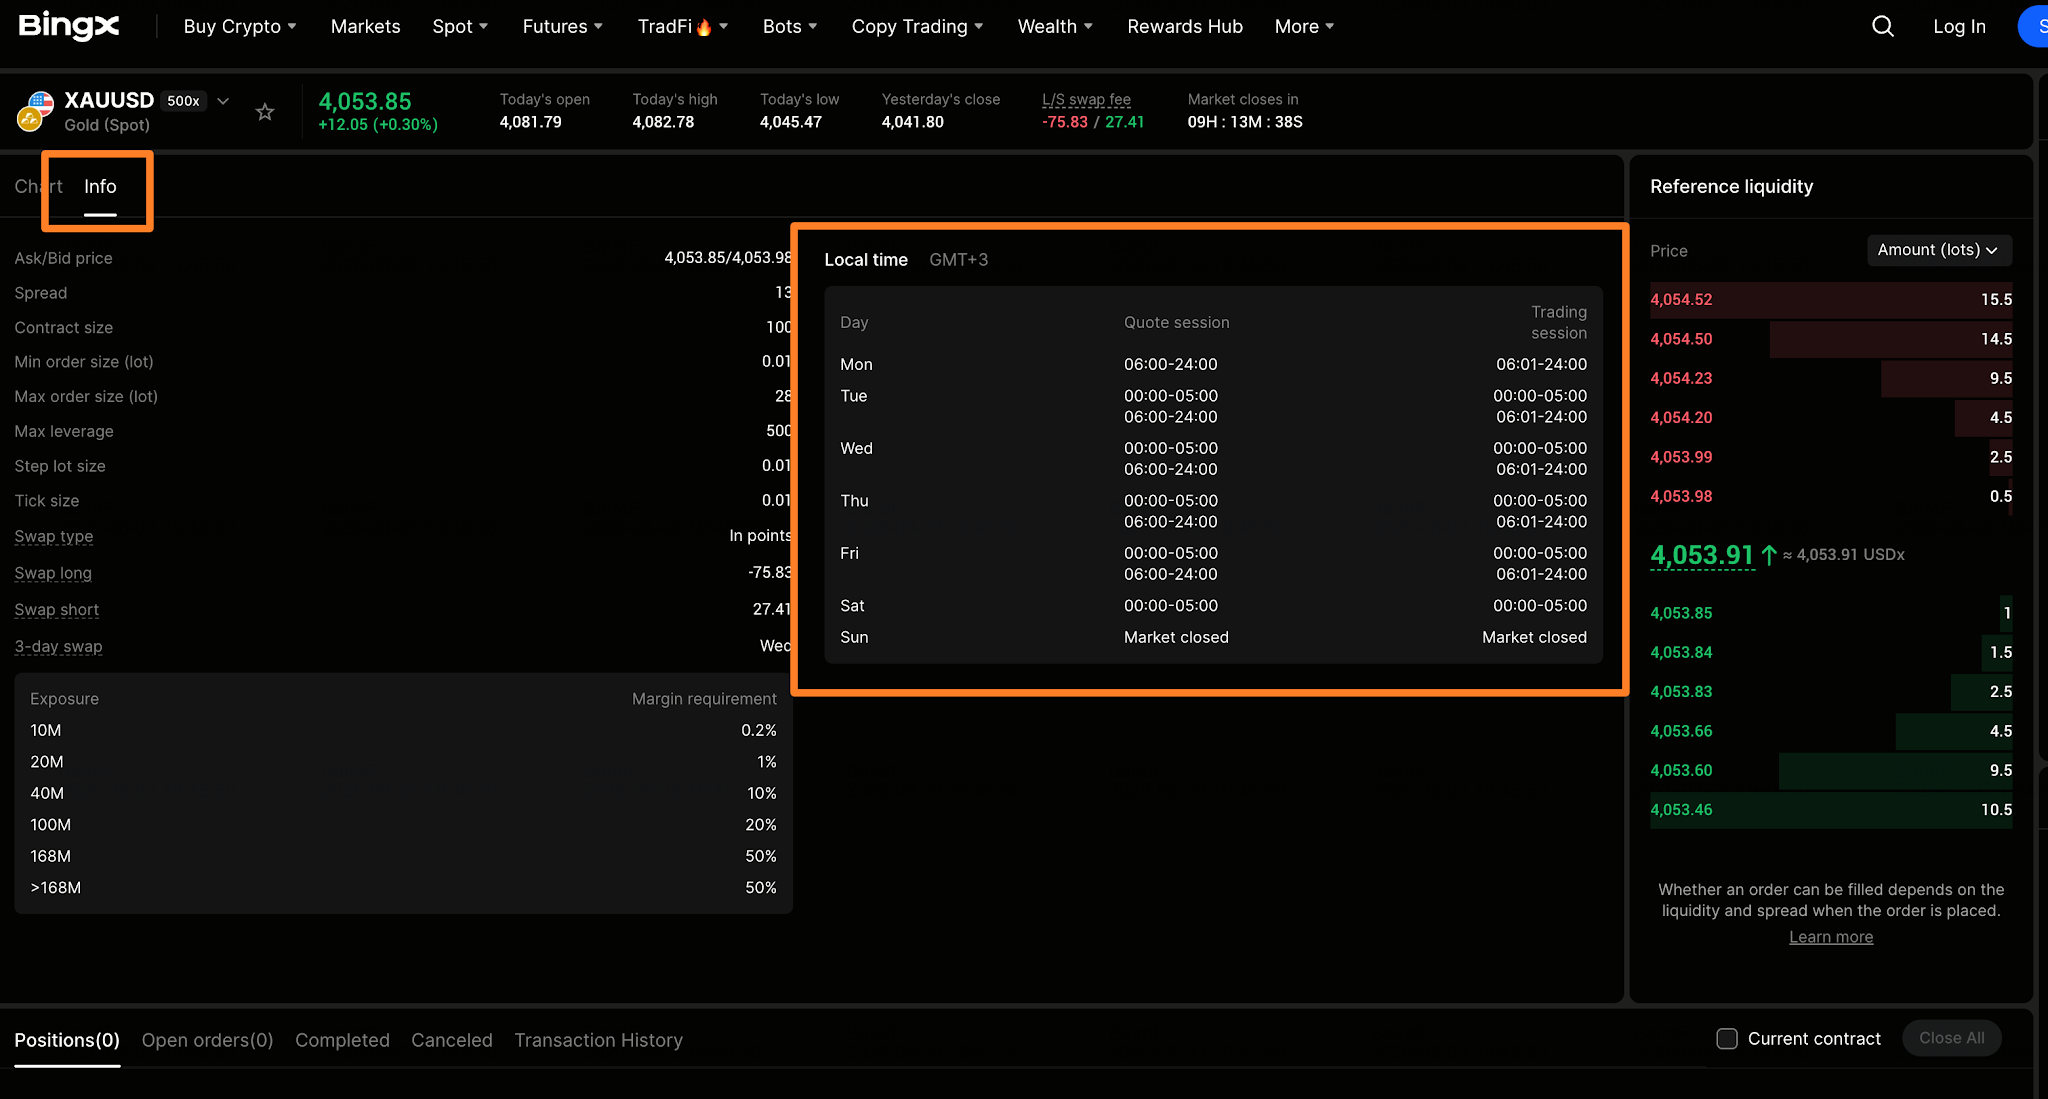The image size is (2048, 1099).
Task: Select bid price 4,053.84 in order book
Action: pyautogui.click(x=1682, y=652)
